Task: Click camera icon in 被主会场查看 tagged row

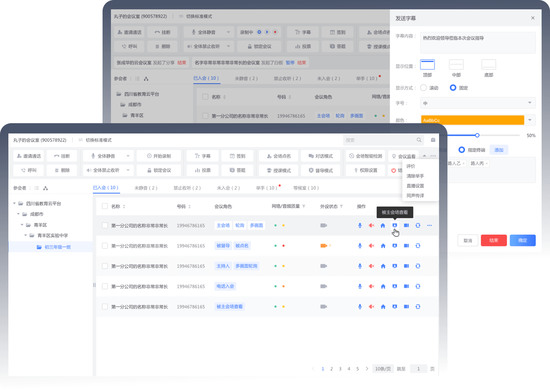Action: tap(406, 307)
